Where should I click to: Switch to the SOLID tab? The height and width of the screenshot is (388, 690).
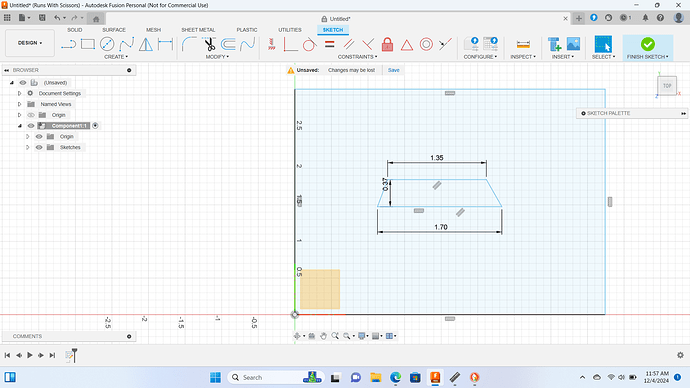[75, 30]
